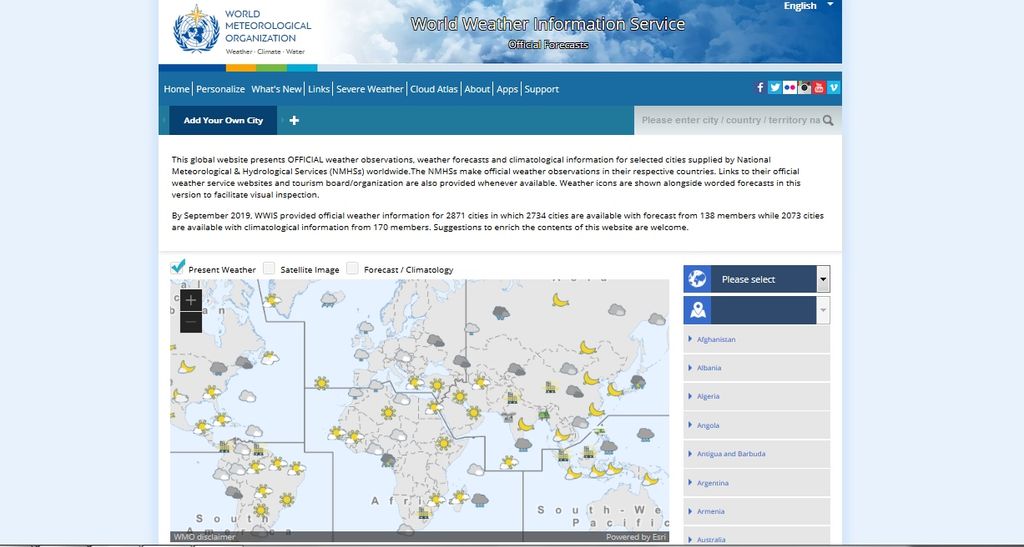1024x547 pixels.
Task: Zoom in the weather map
Action: 191,300
